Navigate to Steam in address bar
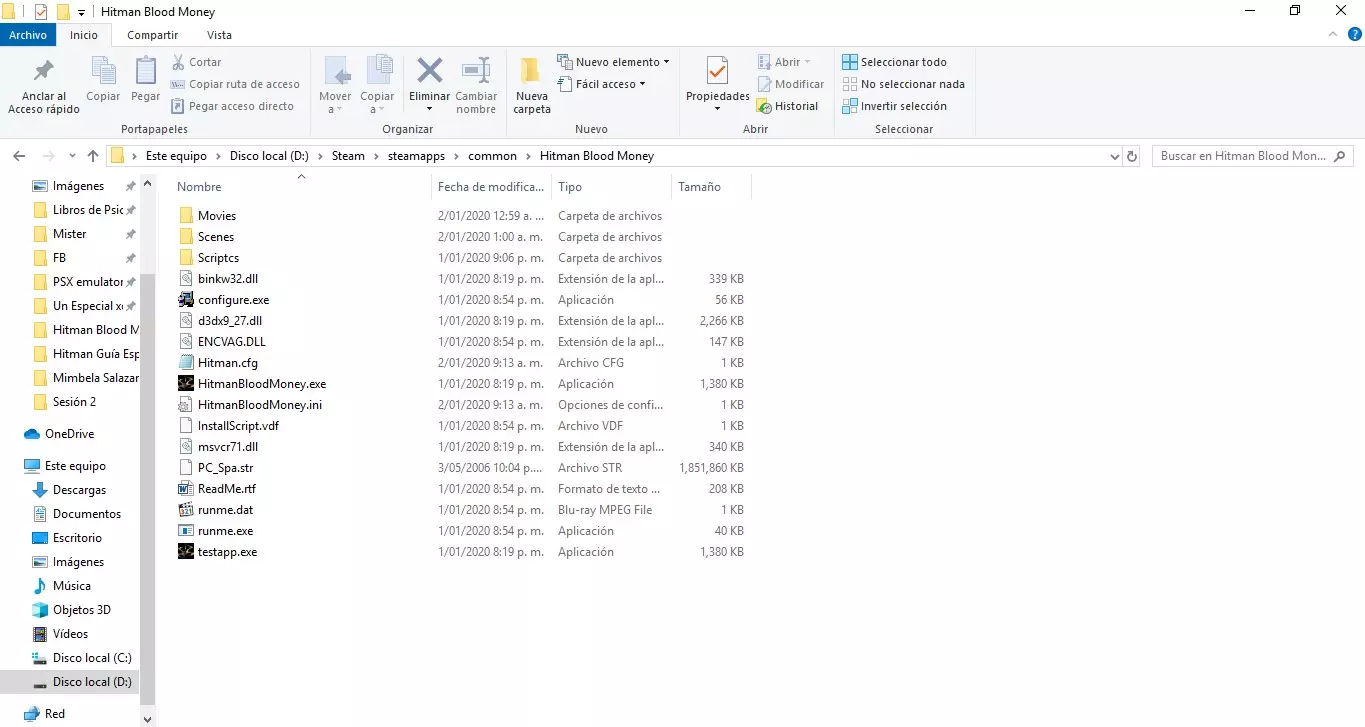The height and width of the screenshot is (727, 1365). 348,156
